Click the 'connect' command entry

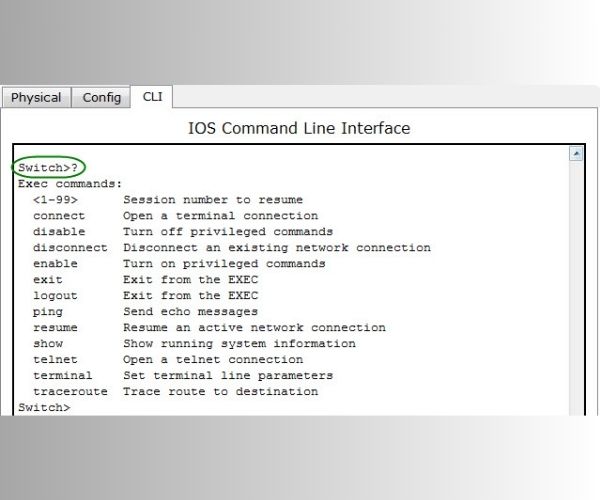pyautogui.click(x=58, y=216)
